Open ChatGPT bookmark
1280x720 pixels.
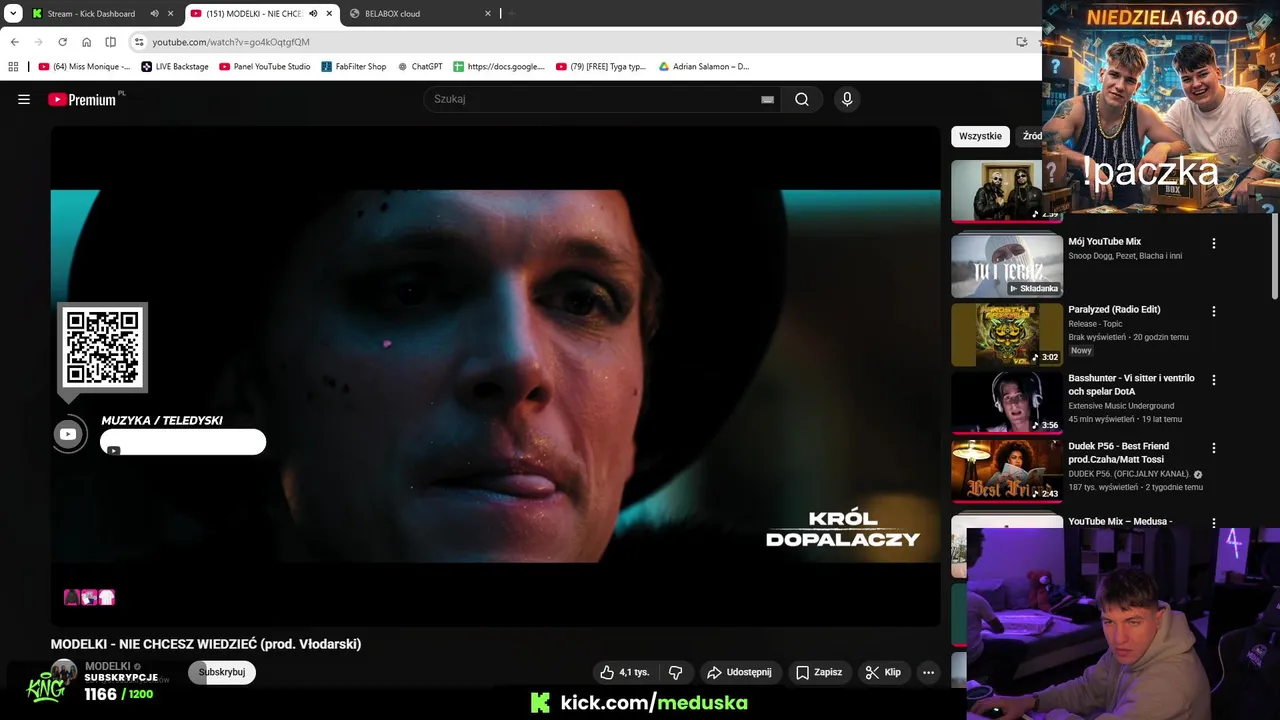tap(420, 67)
